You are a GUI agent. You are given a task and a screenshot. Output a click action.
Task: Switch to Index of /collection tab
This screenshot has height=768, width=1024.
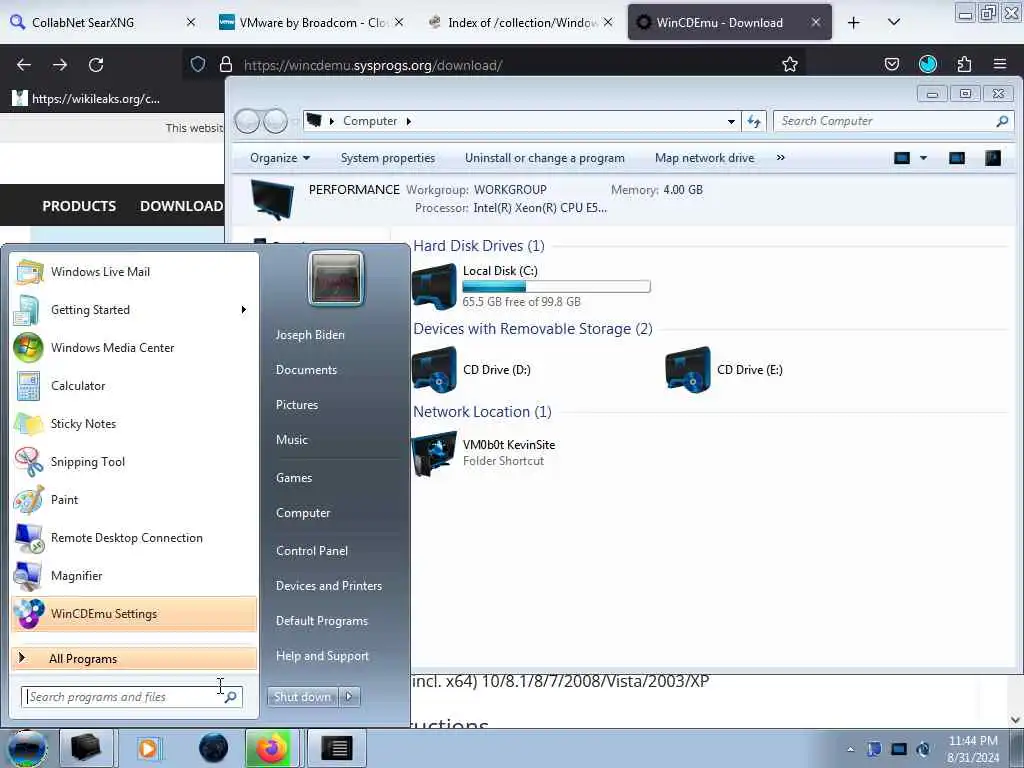pos(520,22)
